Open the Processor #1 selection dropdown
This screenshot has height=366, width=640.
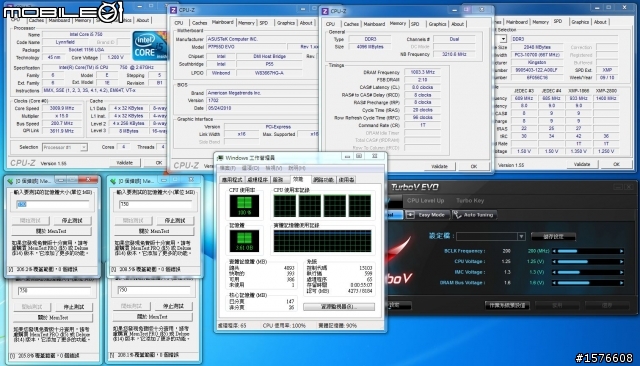click(x=83, y=147)
